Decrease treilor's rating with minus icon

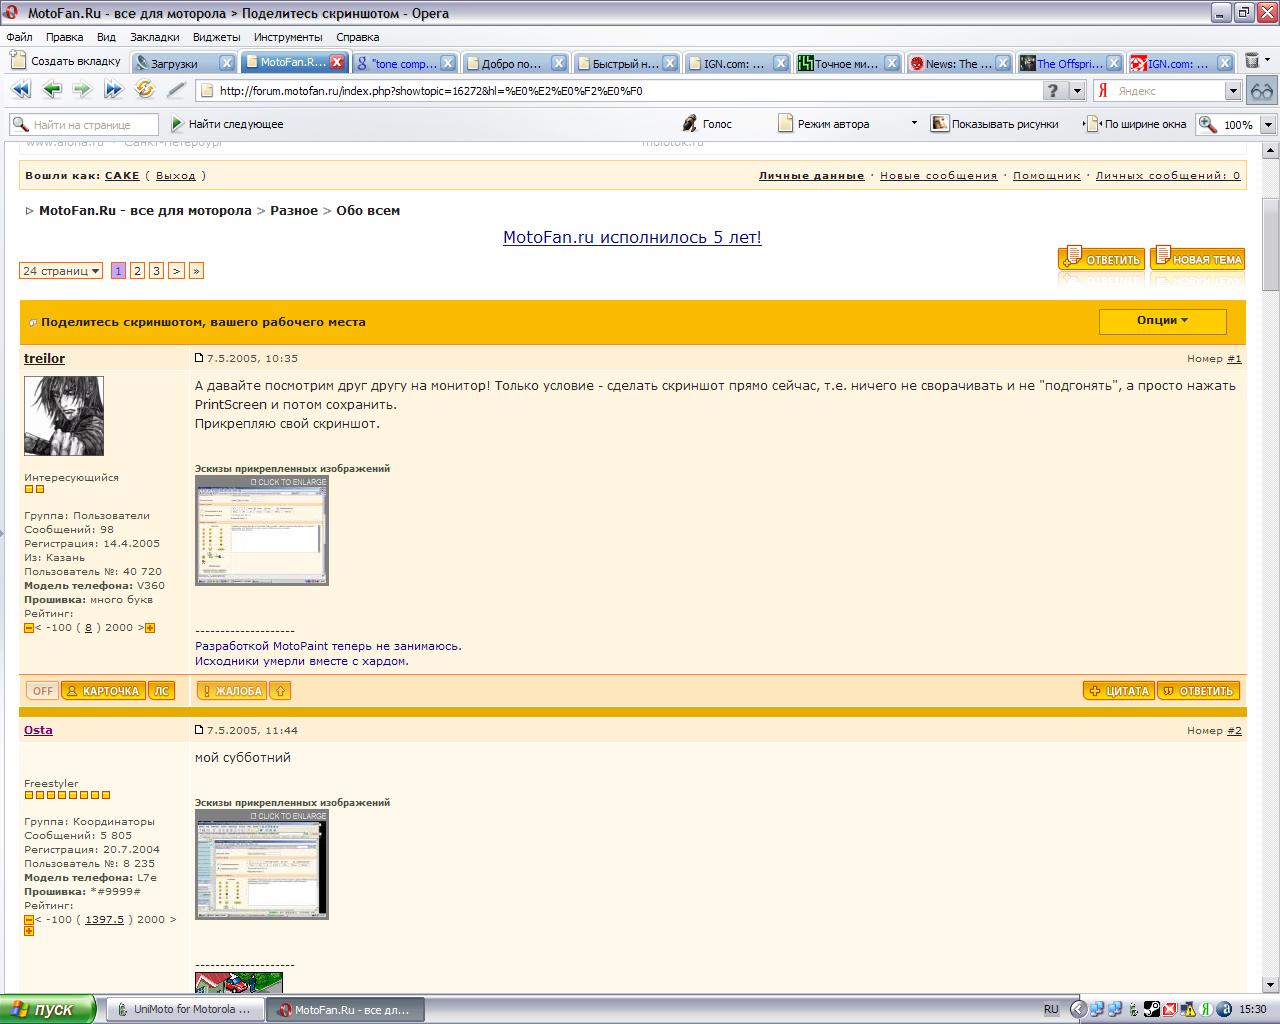tap(29, 628)
